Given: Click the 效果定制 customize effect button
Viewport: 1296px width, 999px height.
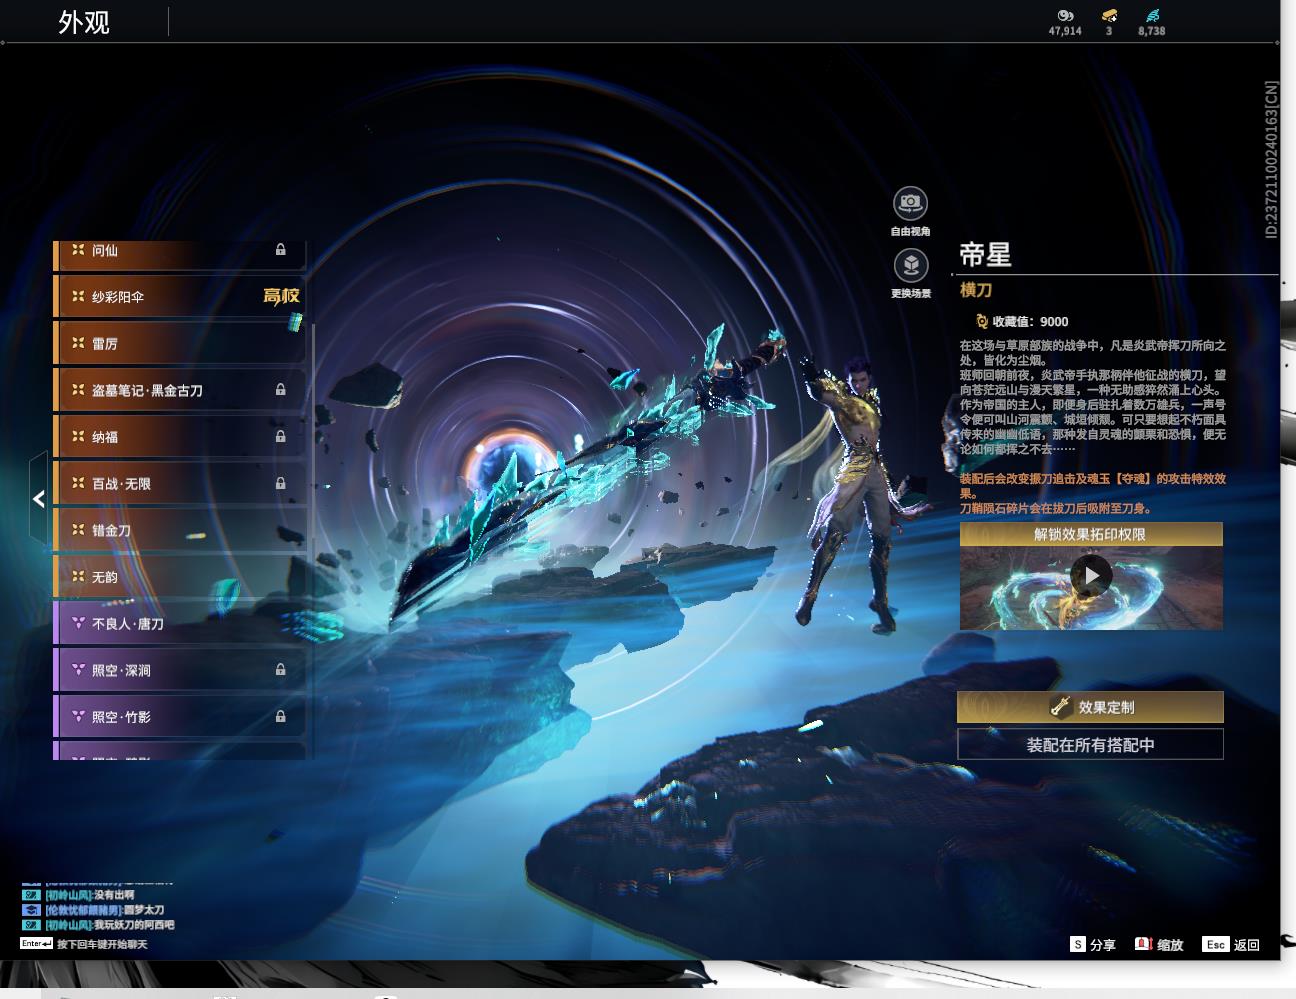Looking at the screenshot, I should pos(1090,707).
